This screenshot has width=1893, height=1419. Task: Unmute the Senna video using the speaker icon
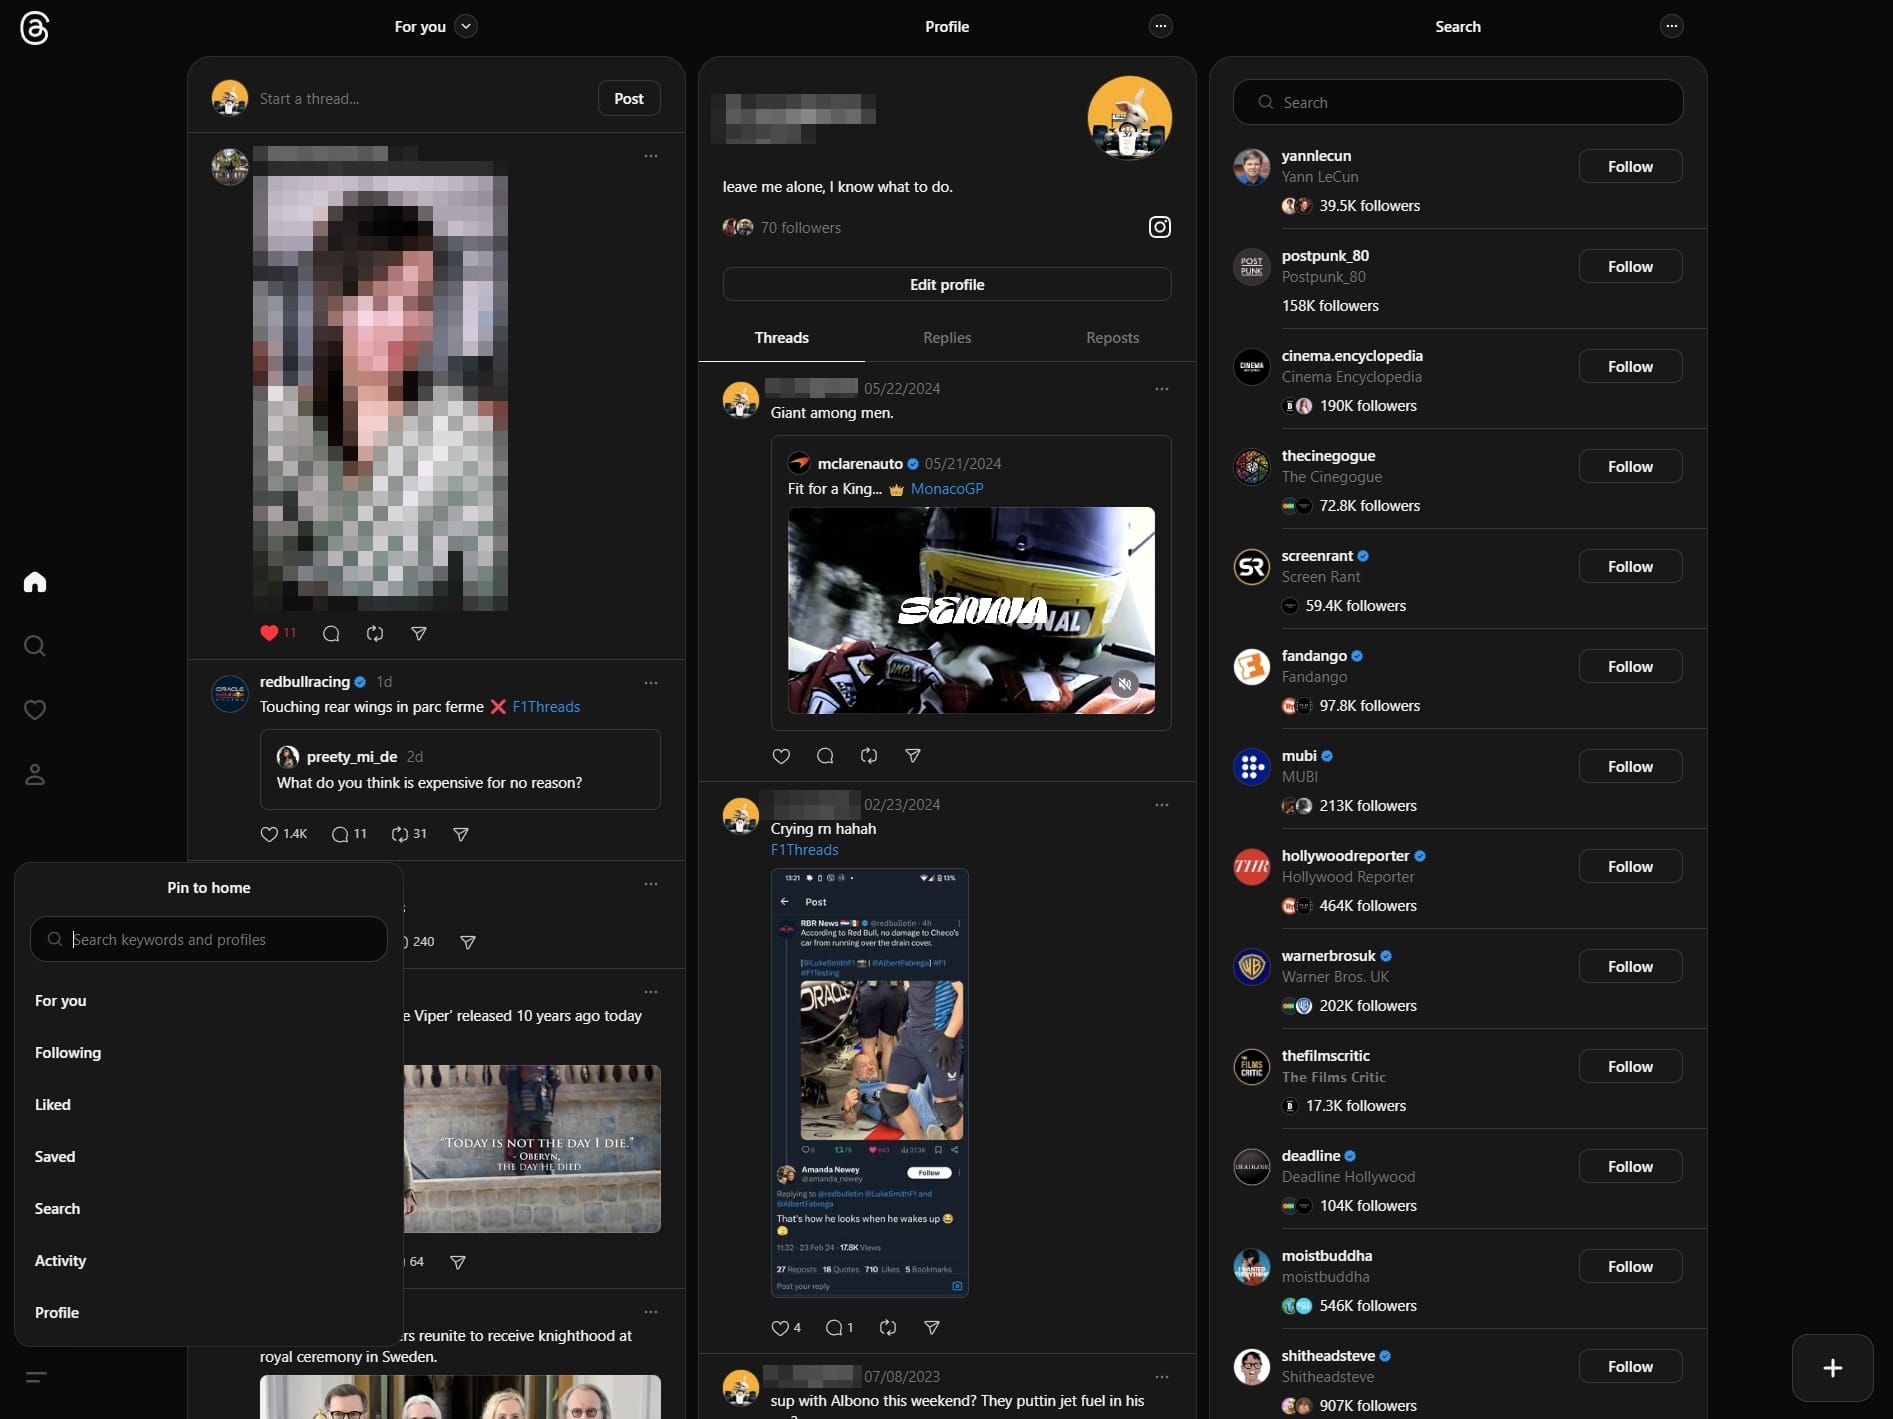pyautogui.click(x=1126, y=684)
